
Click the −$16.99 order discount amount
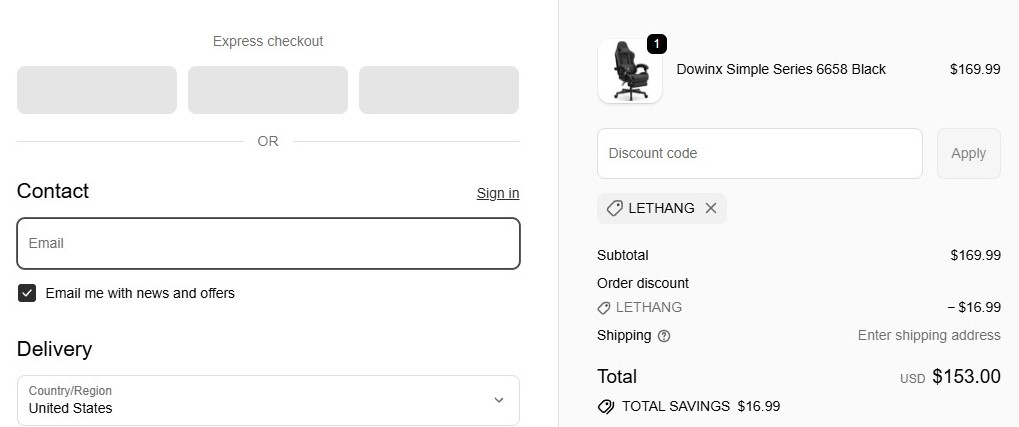point(973,308)
